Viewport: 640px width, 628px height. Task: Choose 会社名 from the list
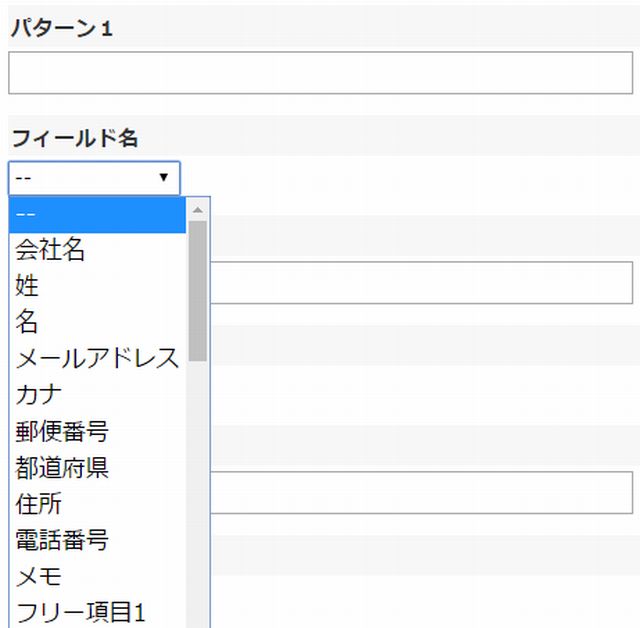98,249
